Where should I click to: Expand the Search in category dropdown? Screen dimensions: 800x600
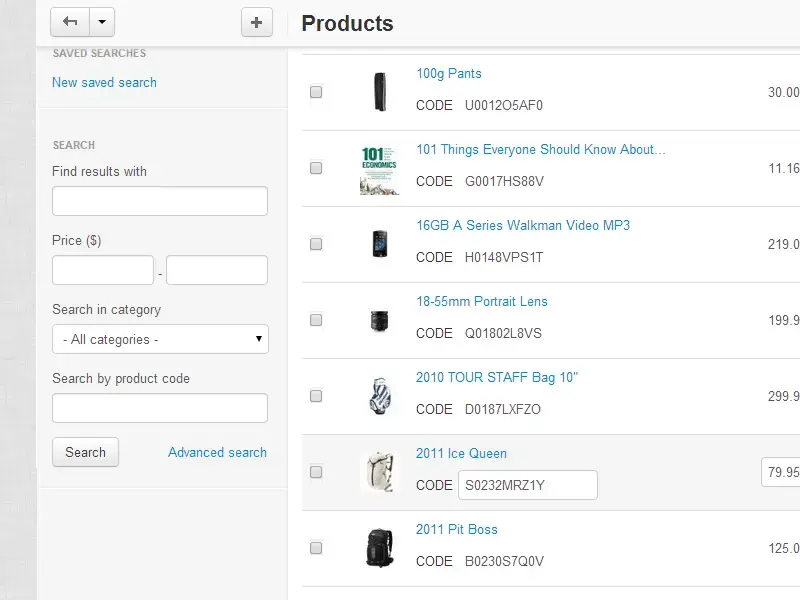(x=160, y=339)
